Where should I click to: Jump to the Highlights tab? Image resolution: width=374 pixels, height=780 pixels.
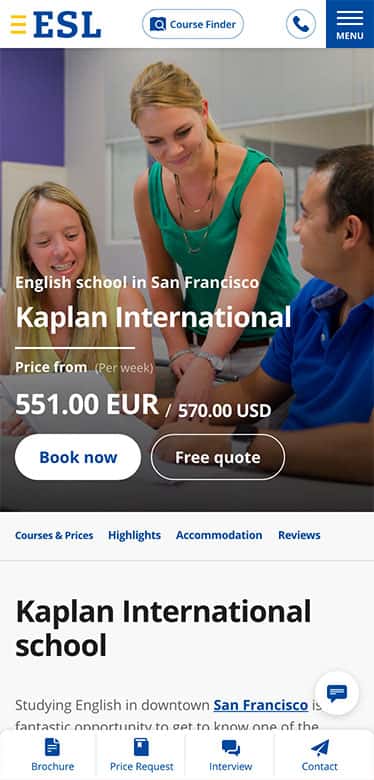(x=134, y=535)
